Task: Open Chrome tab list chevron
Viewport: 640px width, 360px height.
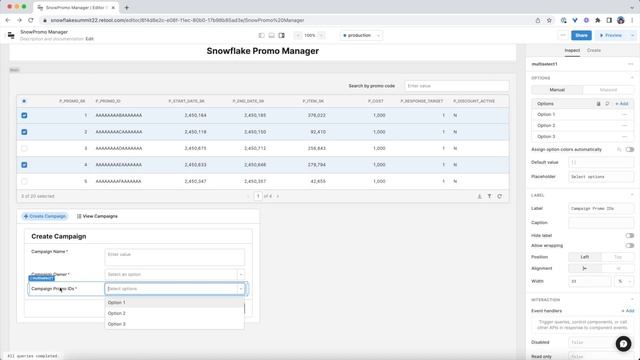Action: pos(632,7)
